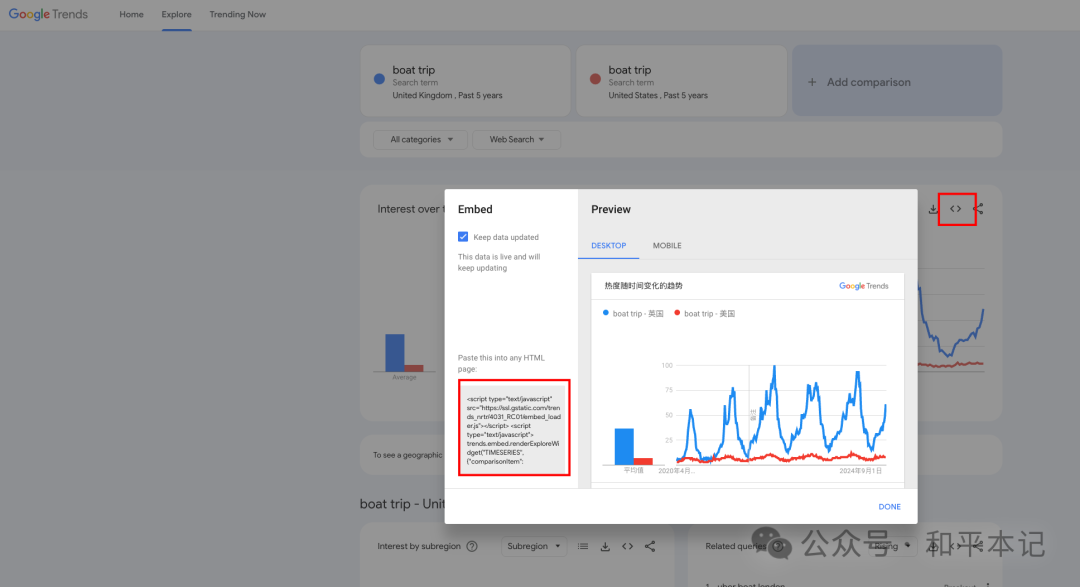The image size is (1080, 587).
Task: Select the DESKTOP preview tab
Action: 608,245
